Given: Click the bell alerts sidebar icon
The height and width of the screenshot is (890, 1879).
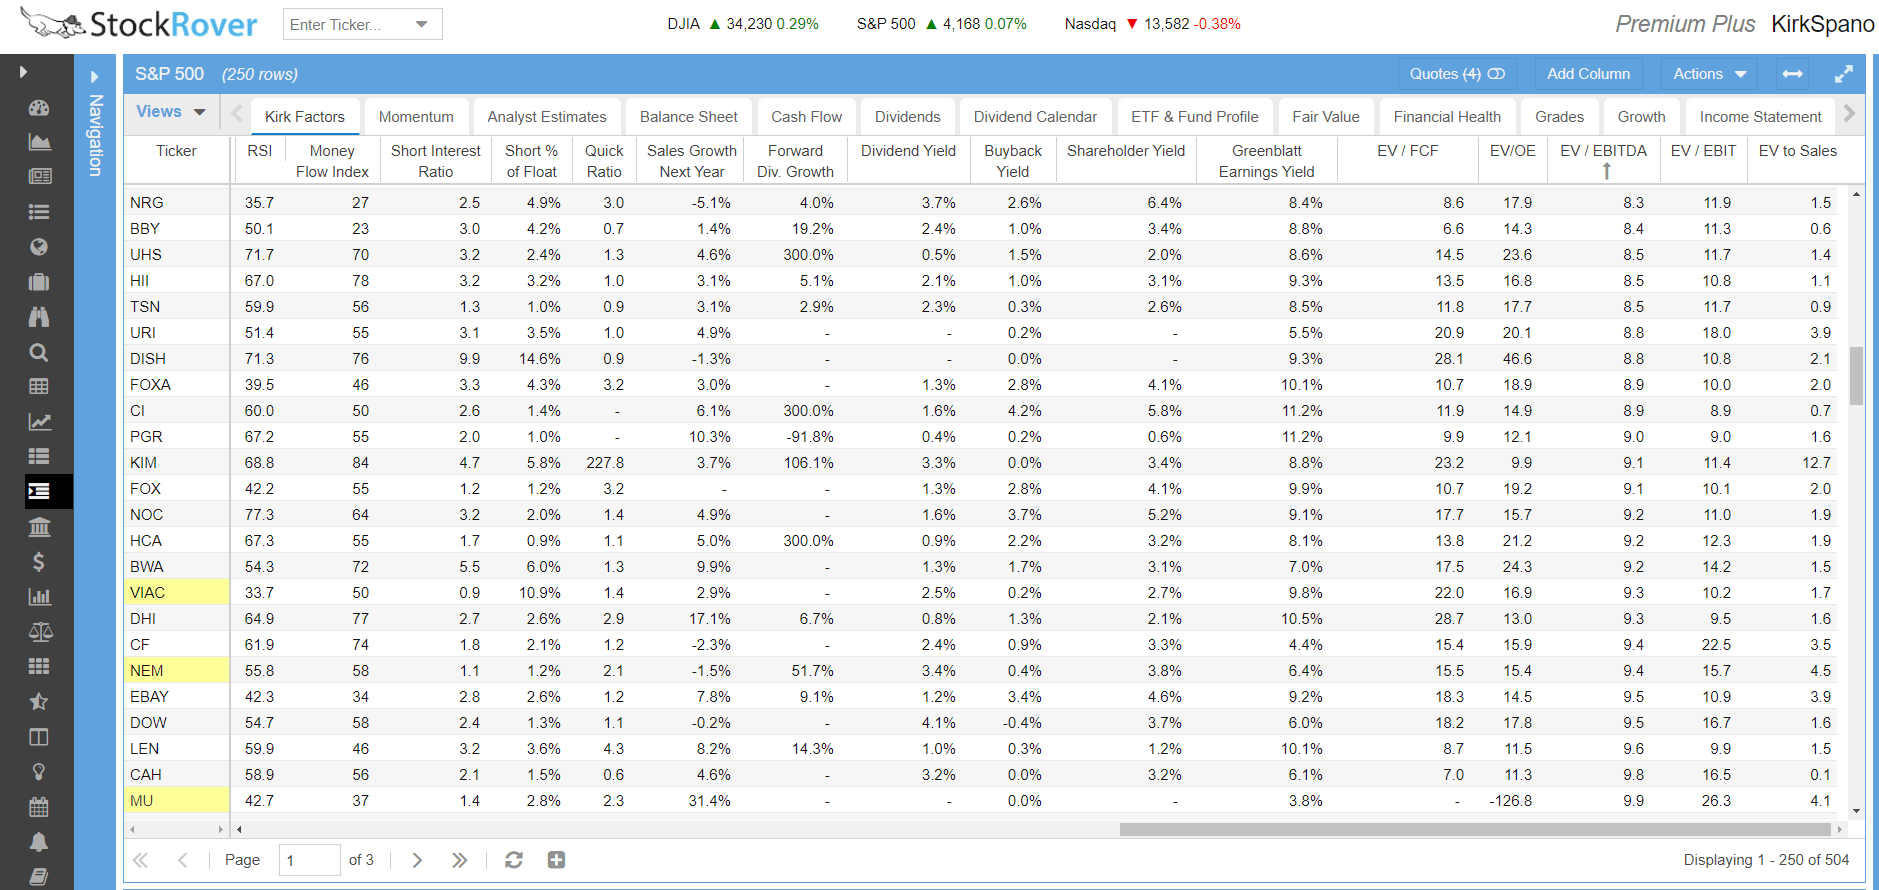Looking at the screenshot, I should [x=39, y=842].
